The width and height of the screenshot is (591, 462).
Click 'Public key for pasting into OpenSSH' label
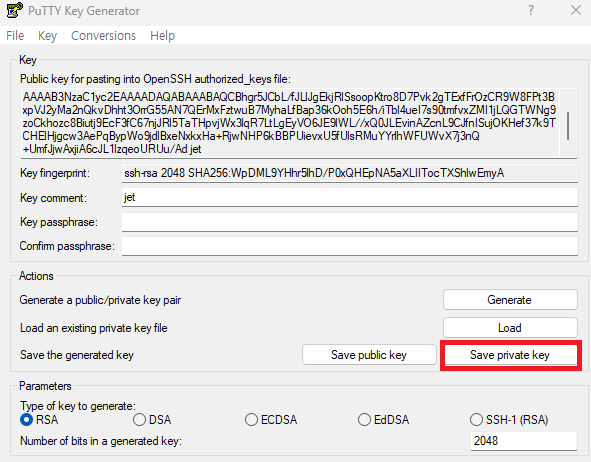coord(155,79)
